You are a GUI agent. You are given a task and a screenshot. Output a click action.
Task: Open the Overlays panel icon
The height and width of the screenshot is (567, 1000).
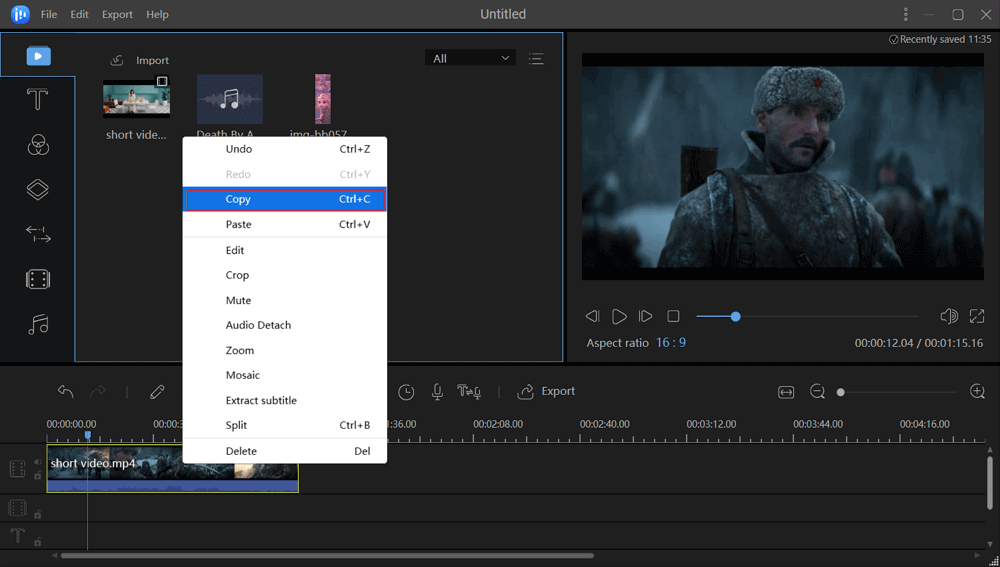[x=37, y=190]
